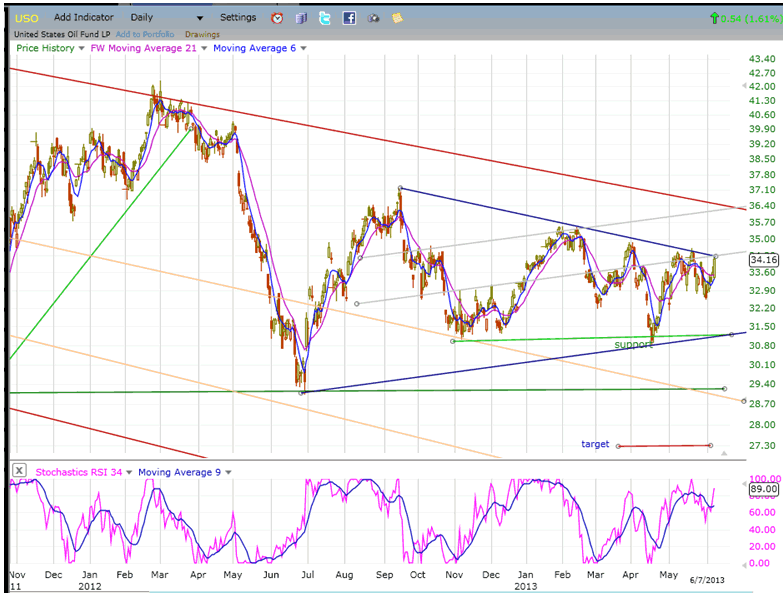Click the stacked pages icon in toolbar
This screenshot has height=597, width=783.
[x=301, y=18]
